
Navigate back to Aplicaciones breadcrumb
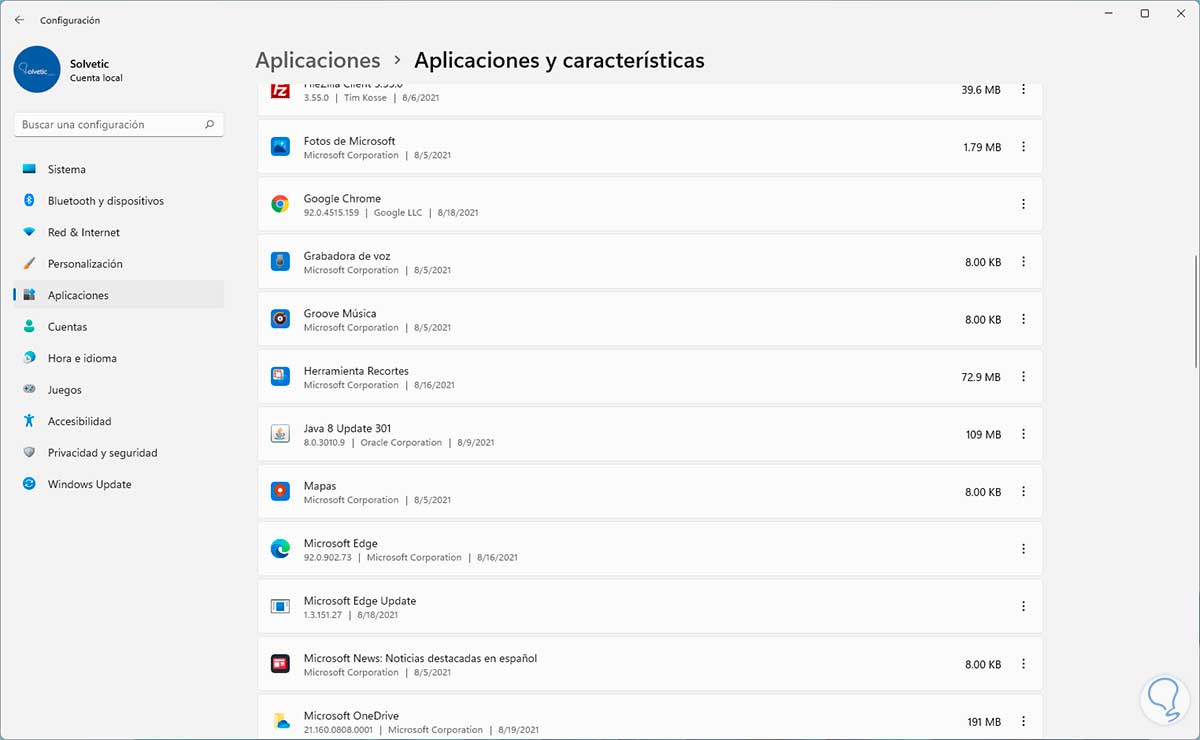[x=318, y=60]
